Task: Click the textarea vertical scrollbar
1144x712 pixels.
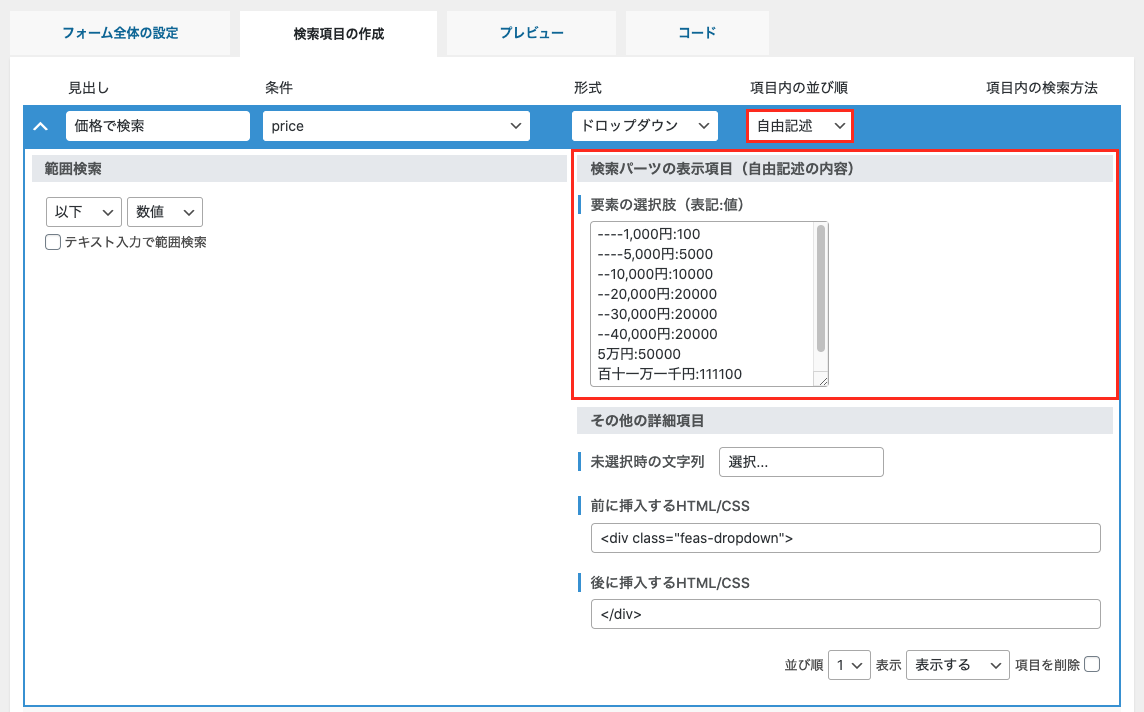Action: [x=821, y=288]
